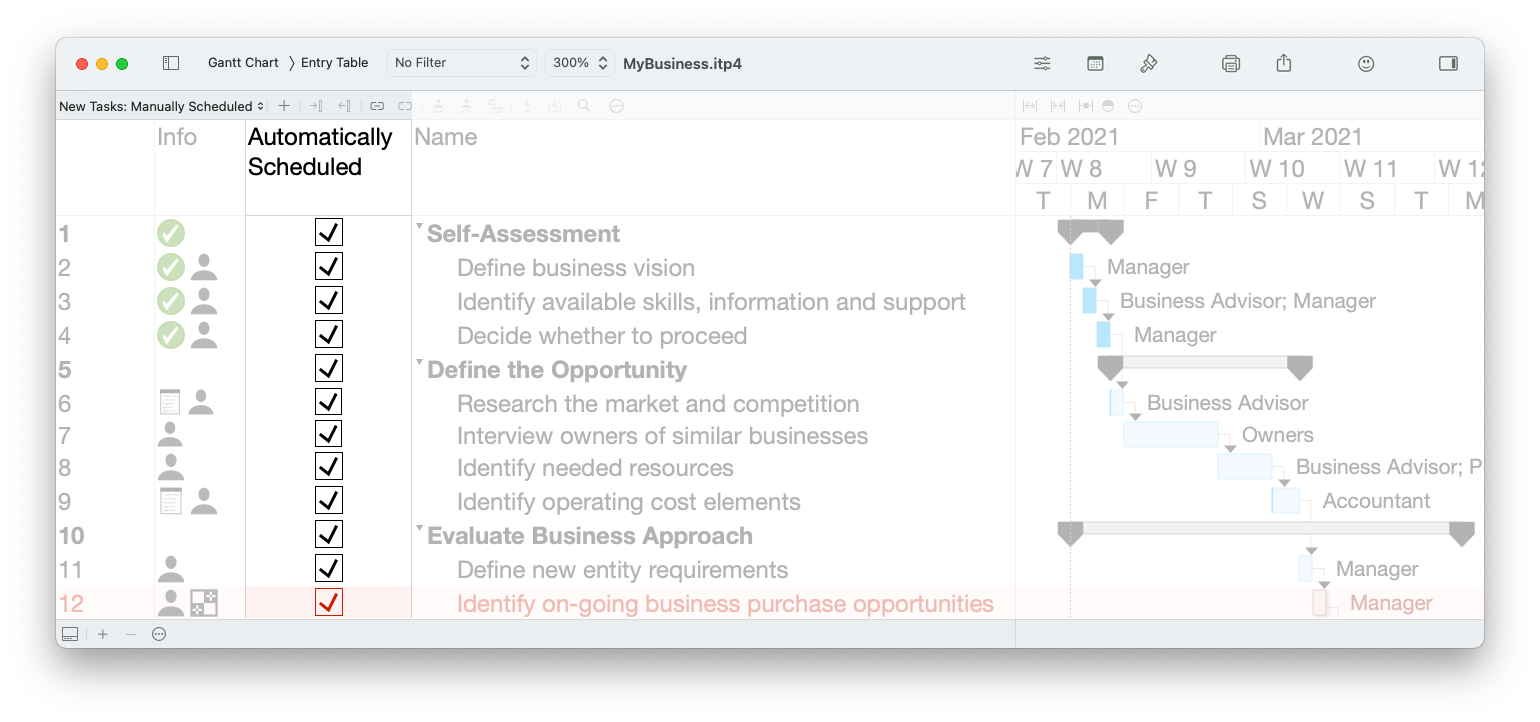Select Entry Table in the breadcrumb
The height and width of the screenshot is (722, 1540).
coord(335,63)
